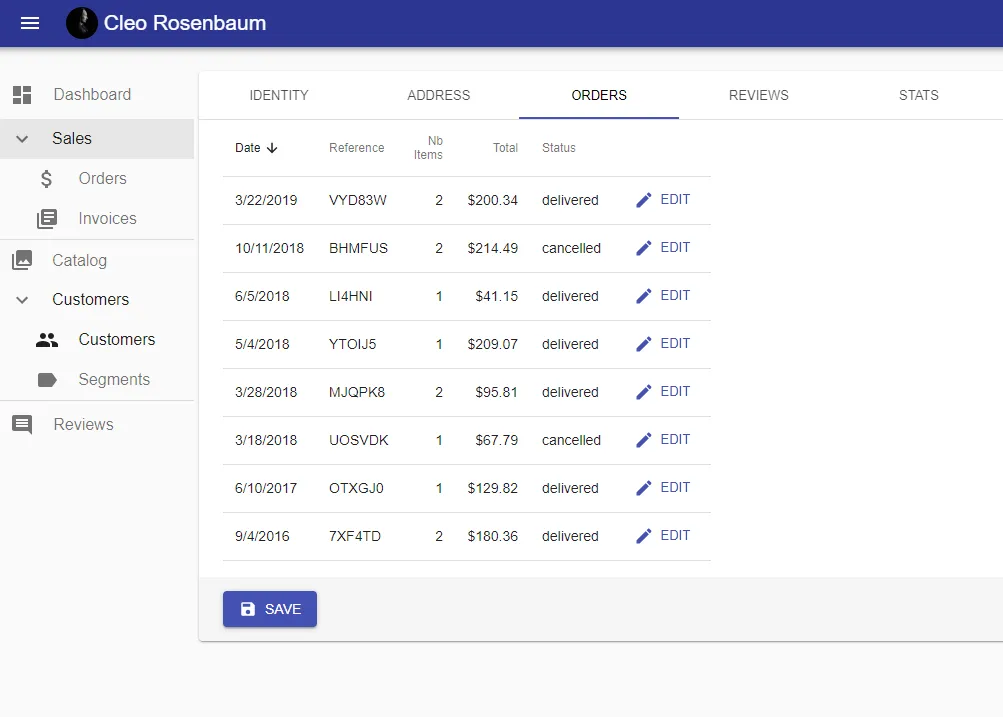Viewport: 1003px width, 717px height.
Task: Switch to the Address tab
Action: coord(439,95)
